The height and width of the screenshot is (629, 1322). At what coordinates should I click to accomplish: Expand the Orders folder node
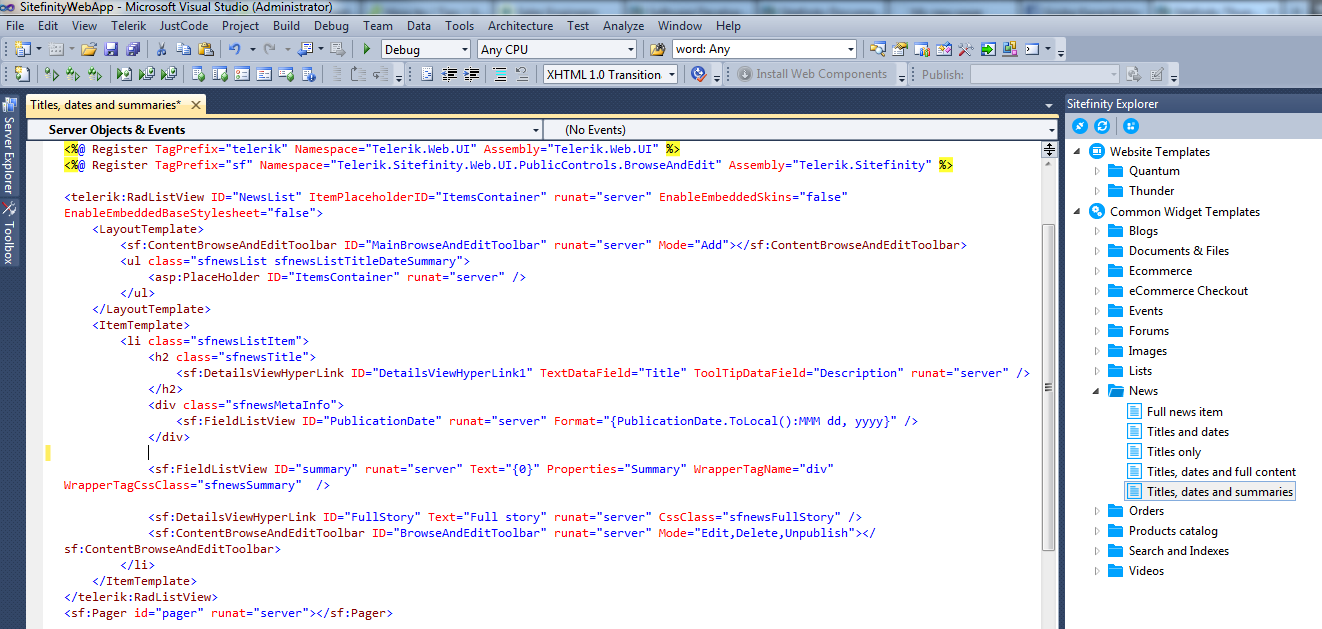[x=1097, y=511]
